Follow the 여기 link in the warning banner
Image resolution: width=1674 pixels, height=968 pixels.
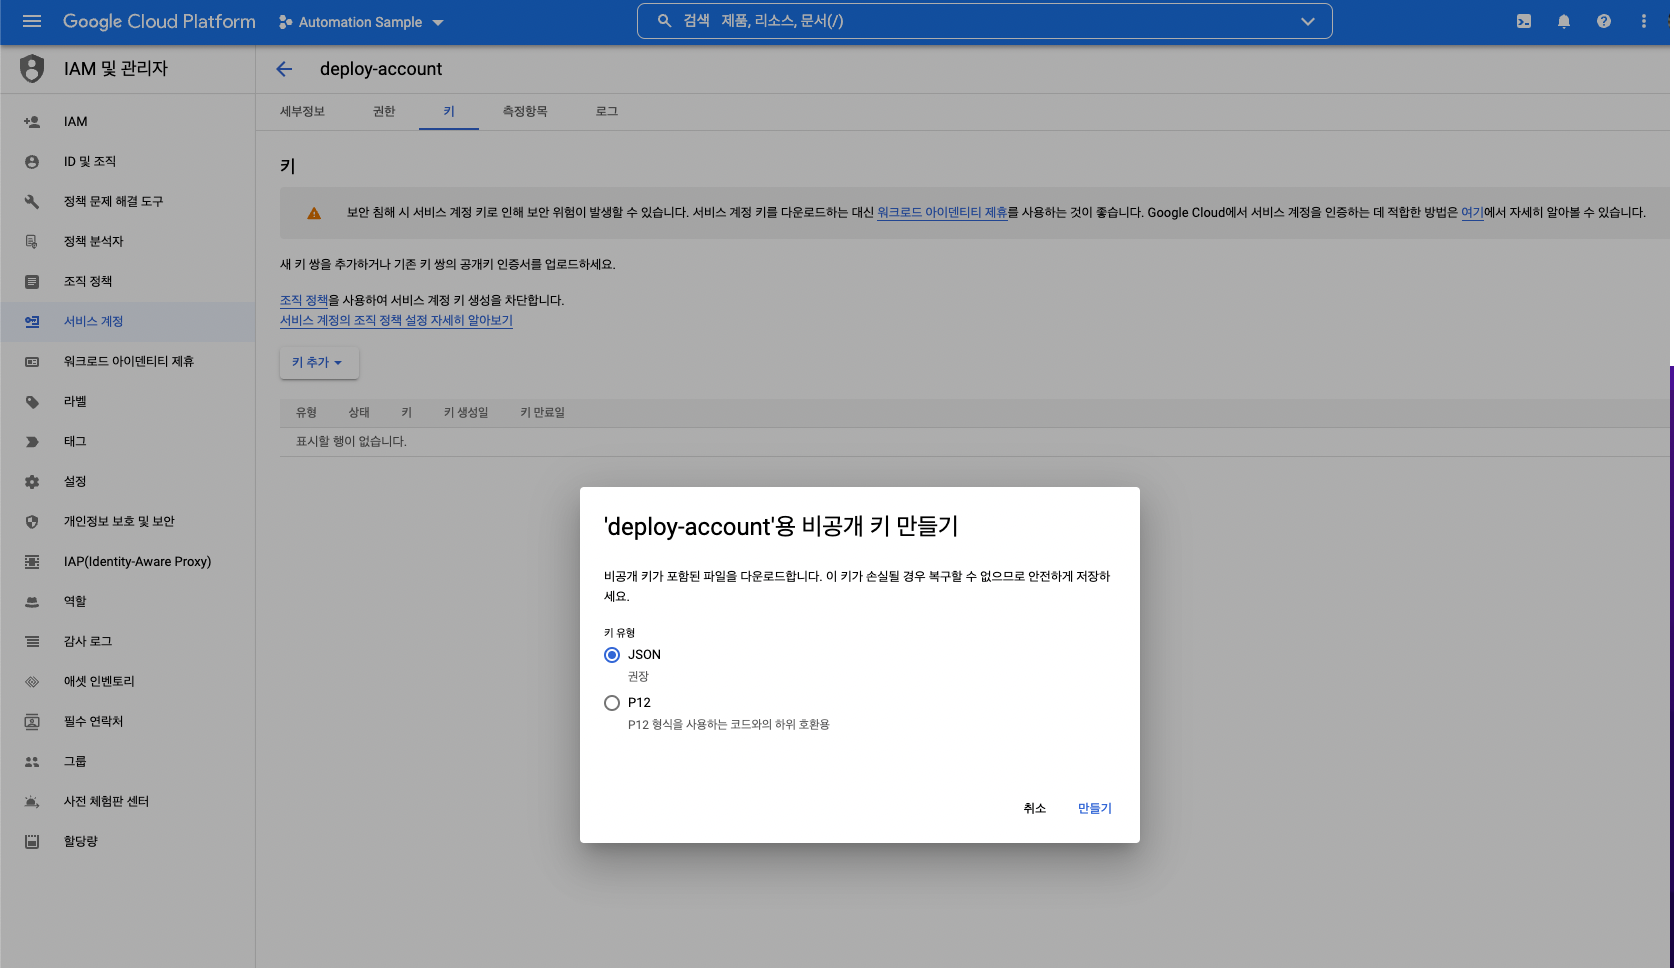click(x=1472, y=212)
